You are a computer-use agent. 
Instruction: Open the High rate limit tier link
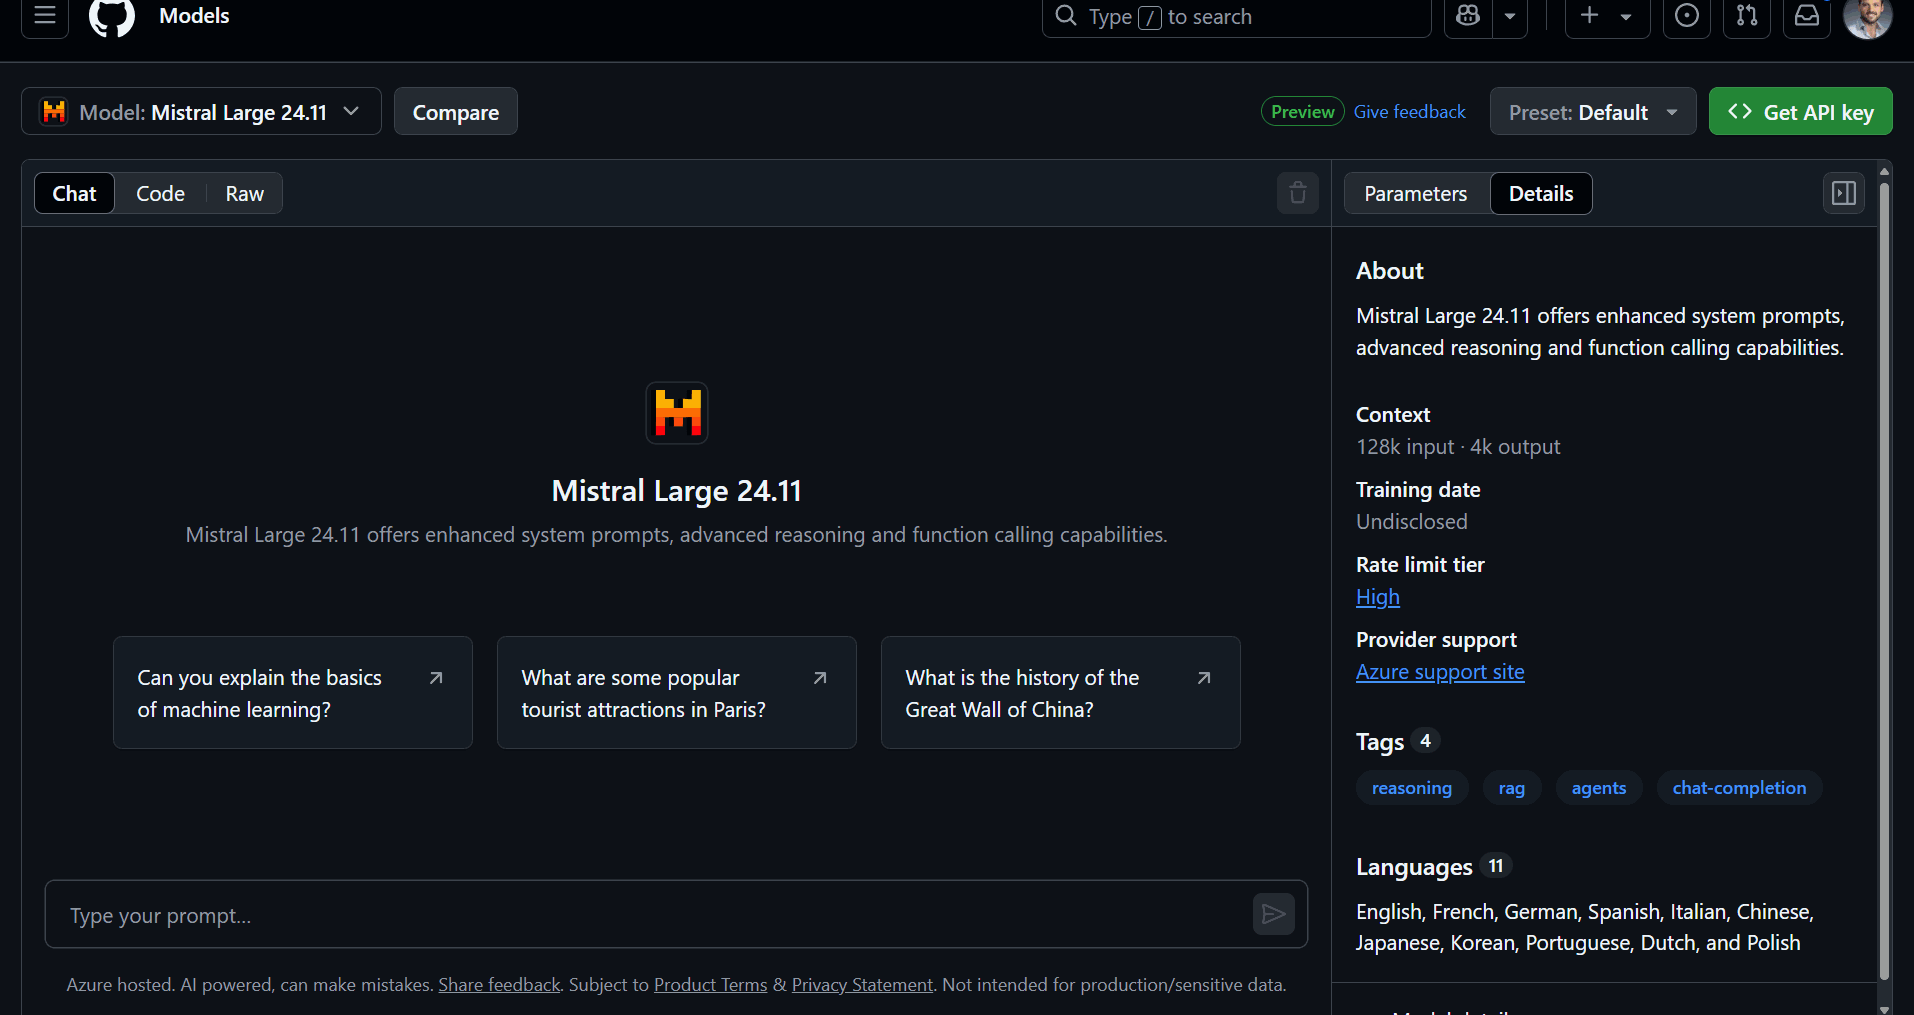click(x=1378, y=597)
